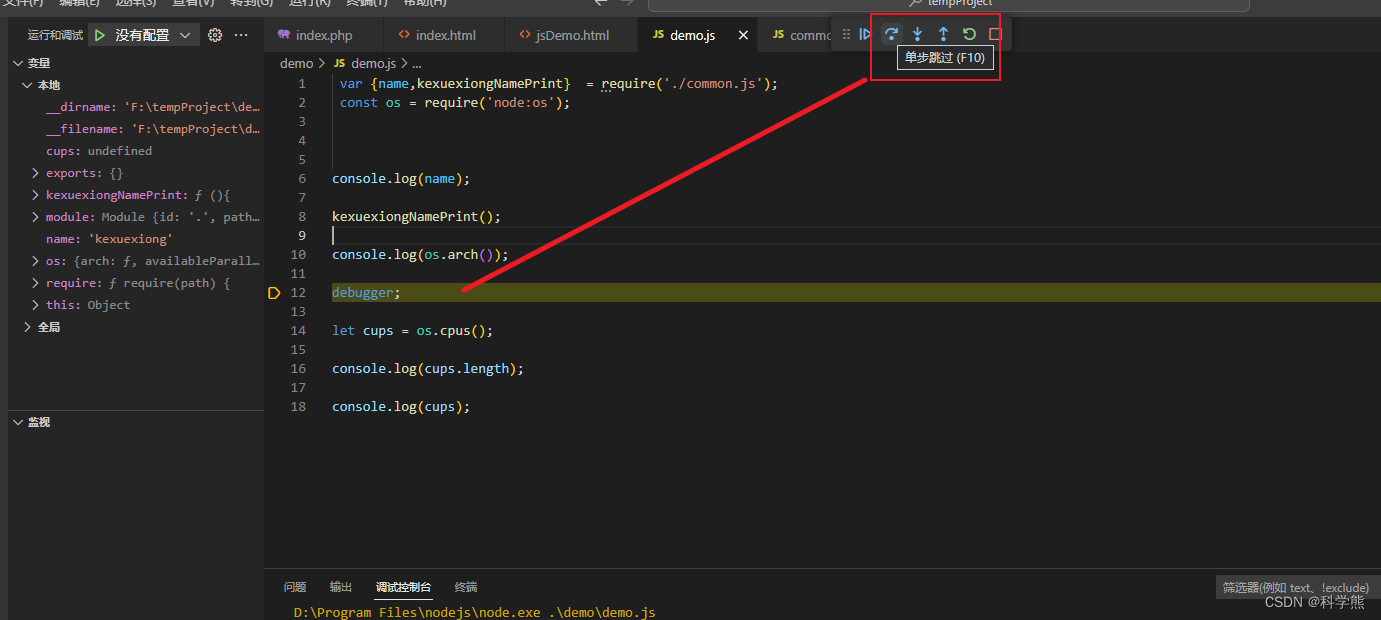Switch to the index.html tab
1381x620 pixels.
445,35
